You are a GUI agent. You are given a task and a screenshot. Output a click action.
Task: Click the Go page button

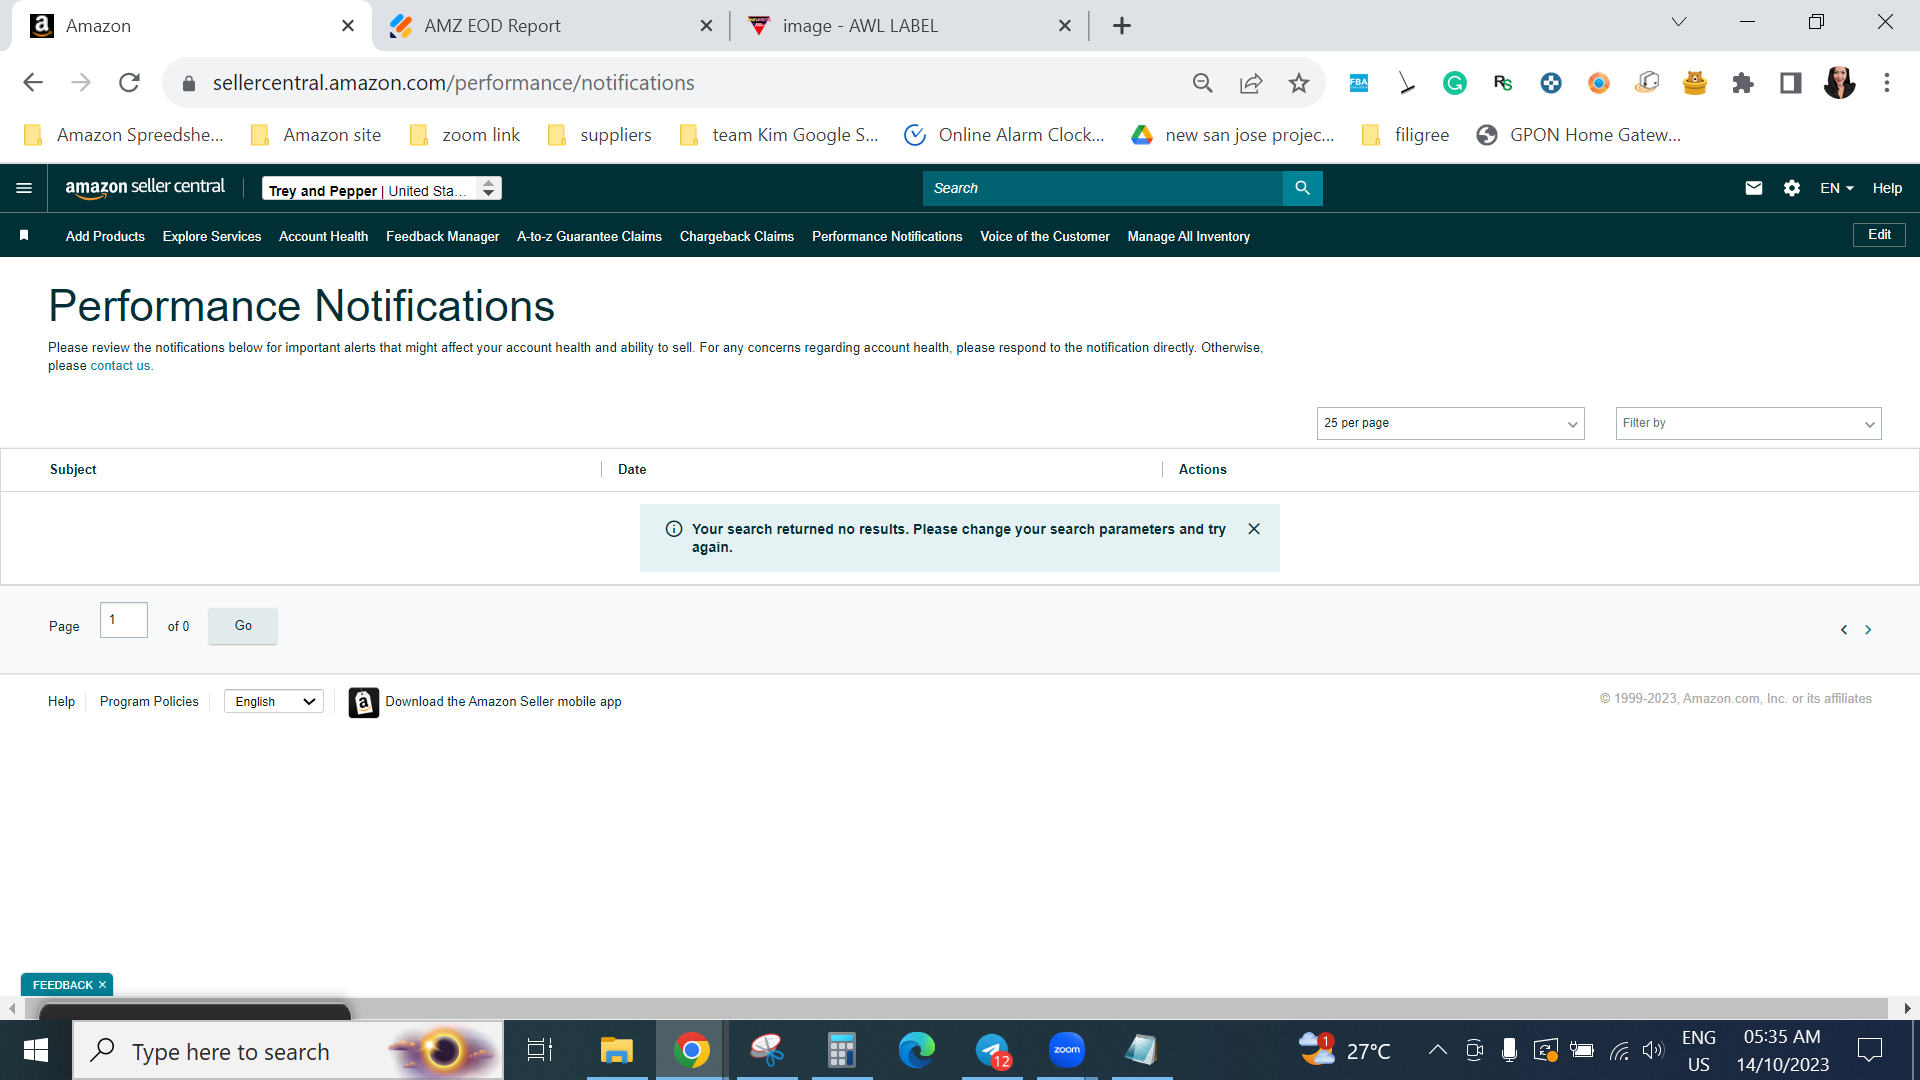[243, 626]
